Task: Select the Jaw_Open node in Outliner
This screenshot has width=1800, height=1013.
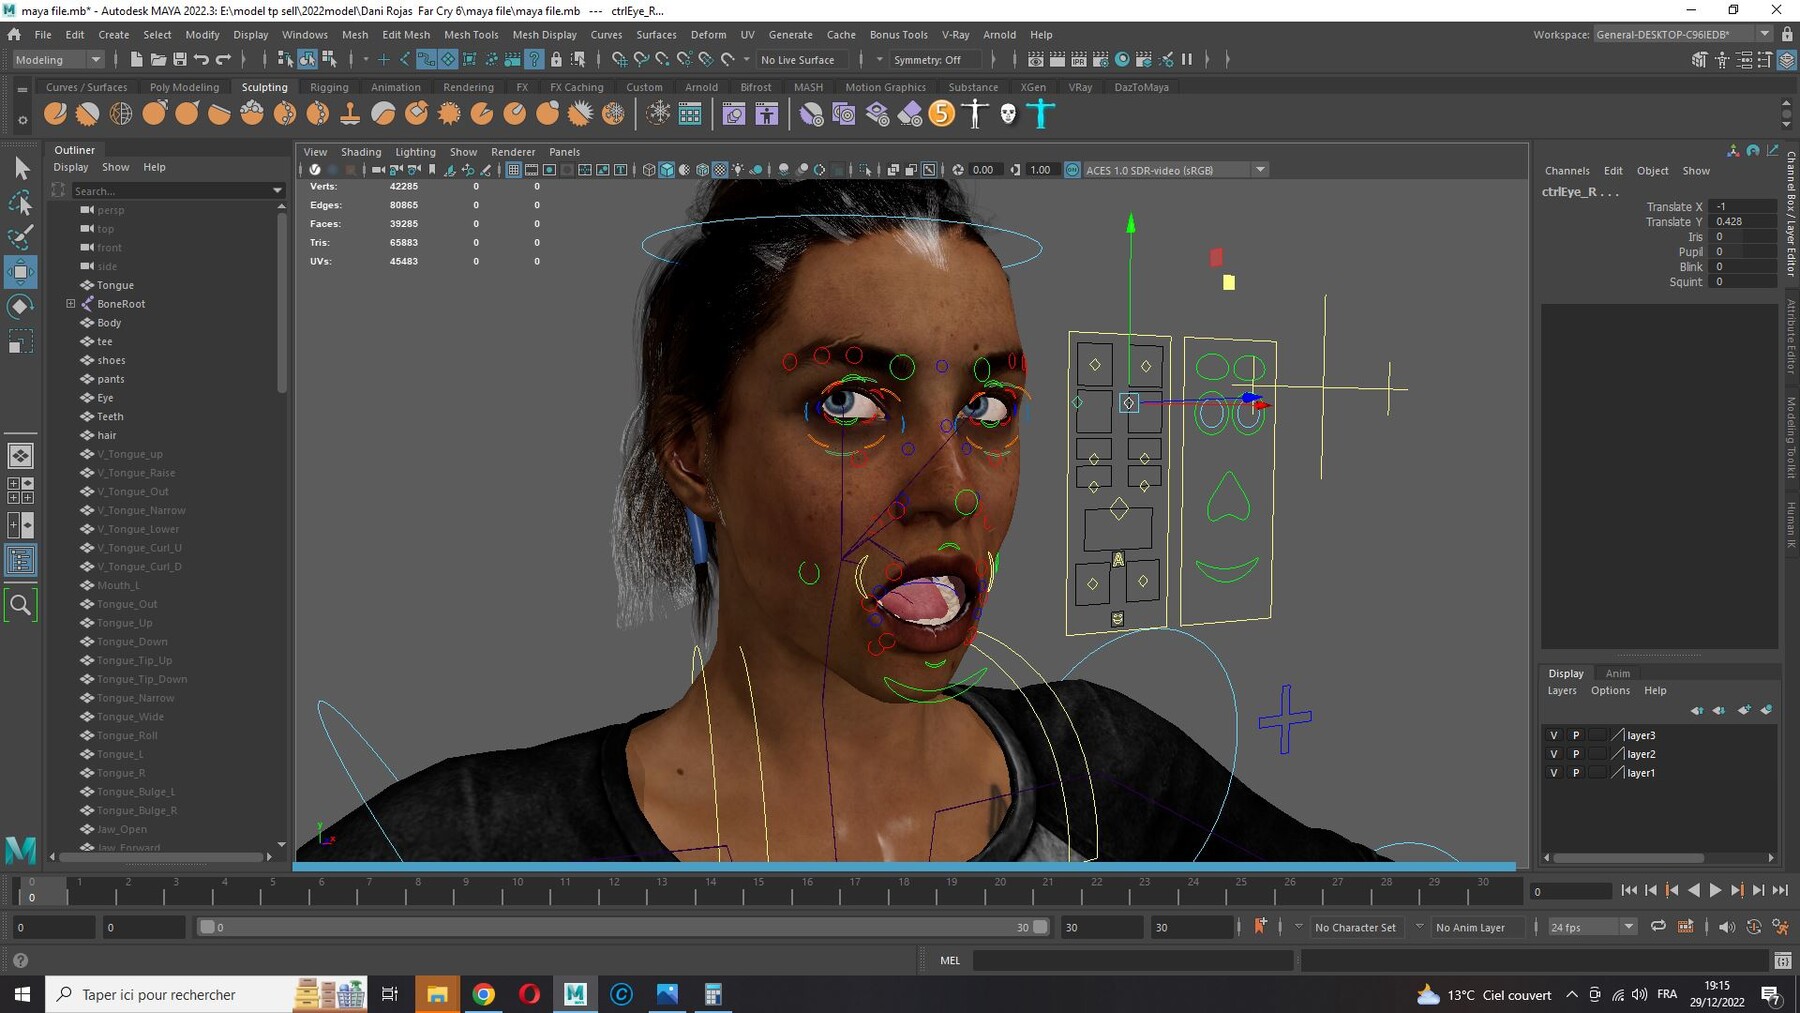Action: pyautogui.click(x=122, y=829)
